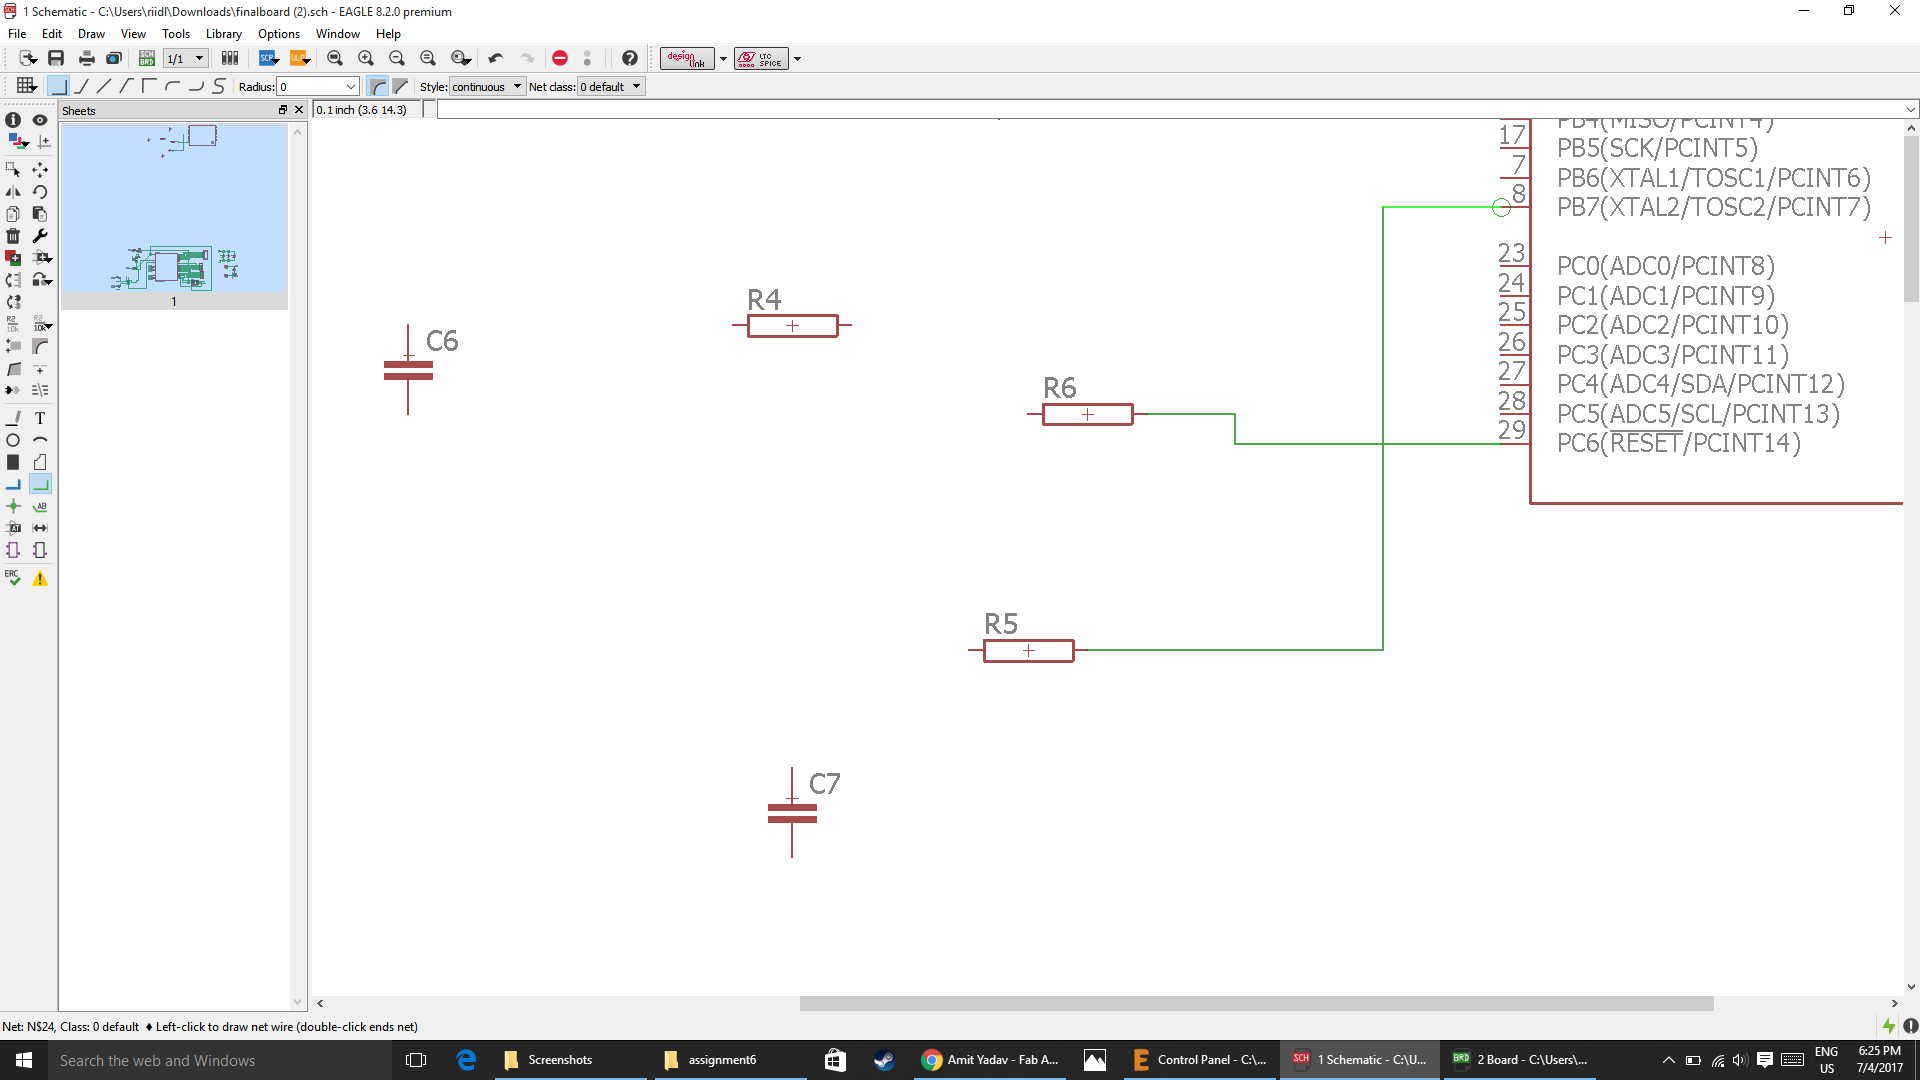Image resolution: width=1920 pixels, height=1080 pixels.
Task: Open the Errors warning triangle
Action: pos(40,578)
